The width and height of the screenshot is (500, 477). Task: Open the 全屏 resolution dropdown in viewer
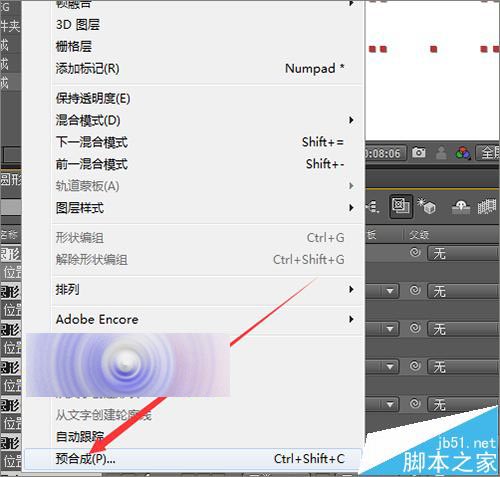pyautogui.click(x=488, y=153)
